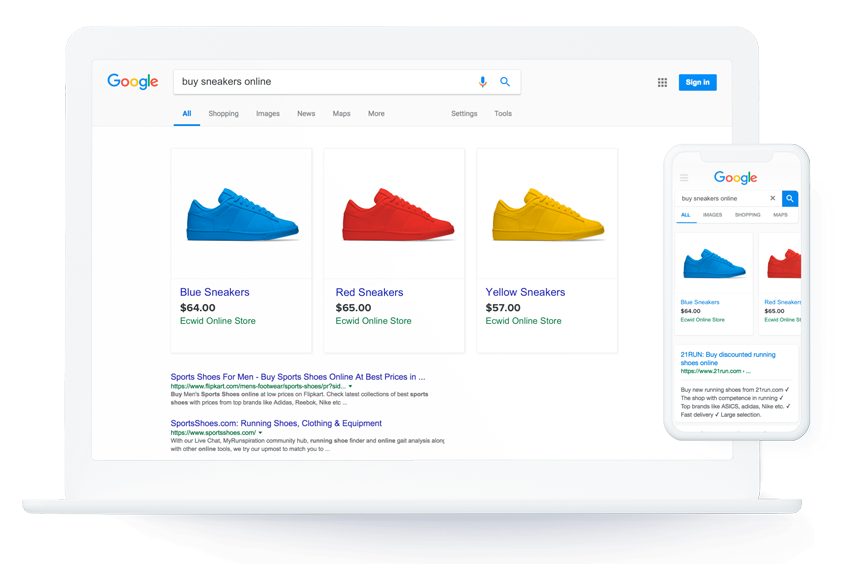
Task: Click the Sign in button
Action: tap(698, 82)
